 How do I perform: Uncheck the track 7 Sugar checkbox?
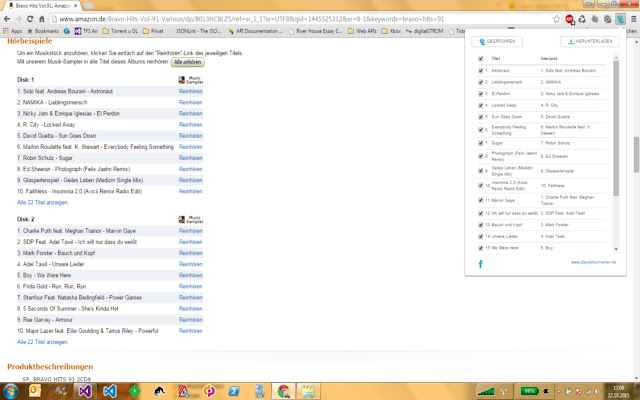pyautogui.click(x=480, y=143)
